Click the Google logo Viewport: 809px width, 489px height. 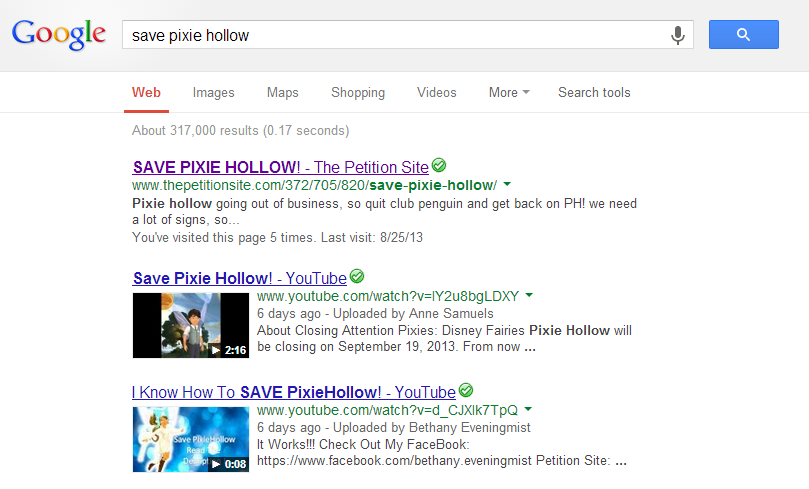(x=59, y=35)
